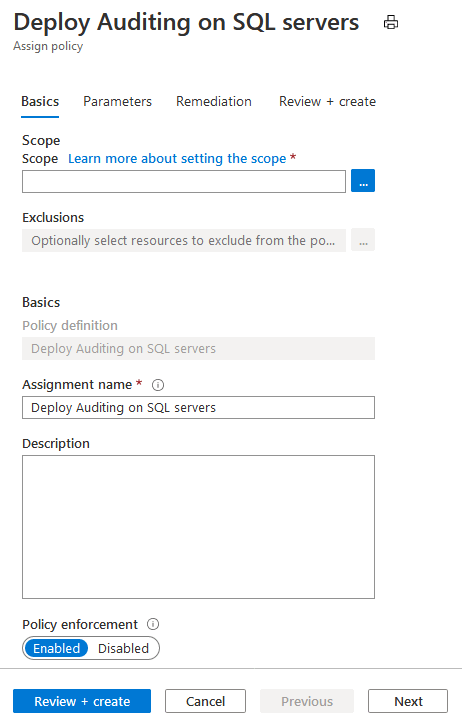Proceed with the Next button

pos(408,701)
